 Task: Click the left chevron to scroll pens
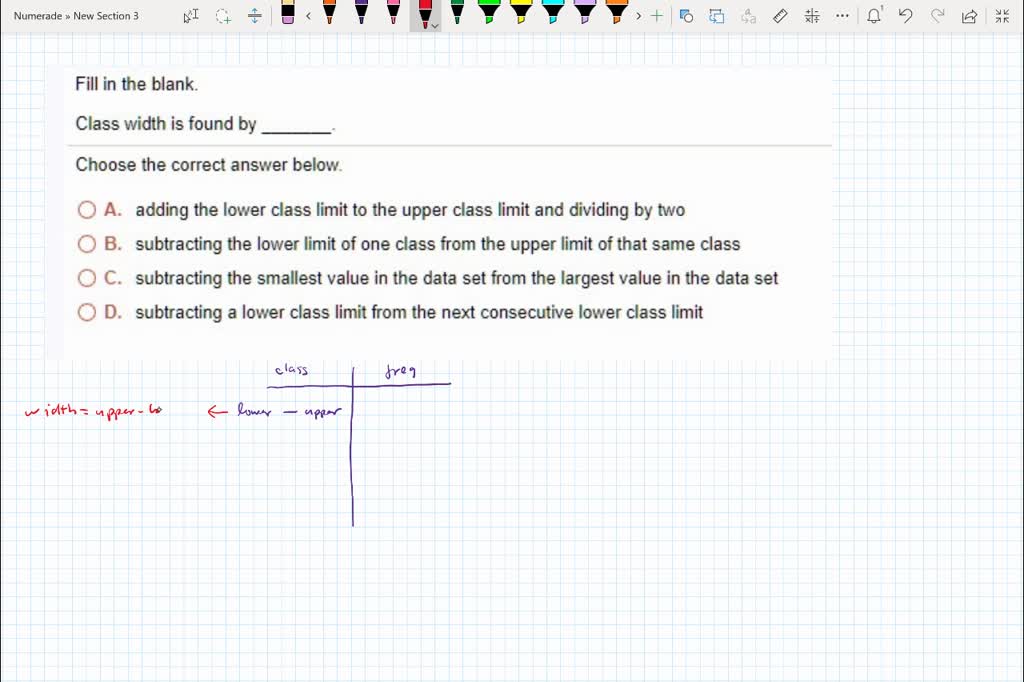click(308, 16)
